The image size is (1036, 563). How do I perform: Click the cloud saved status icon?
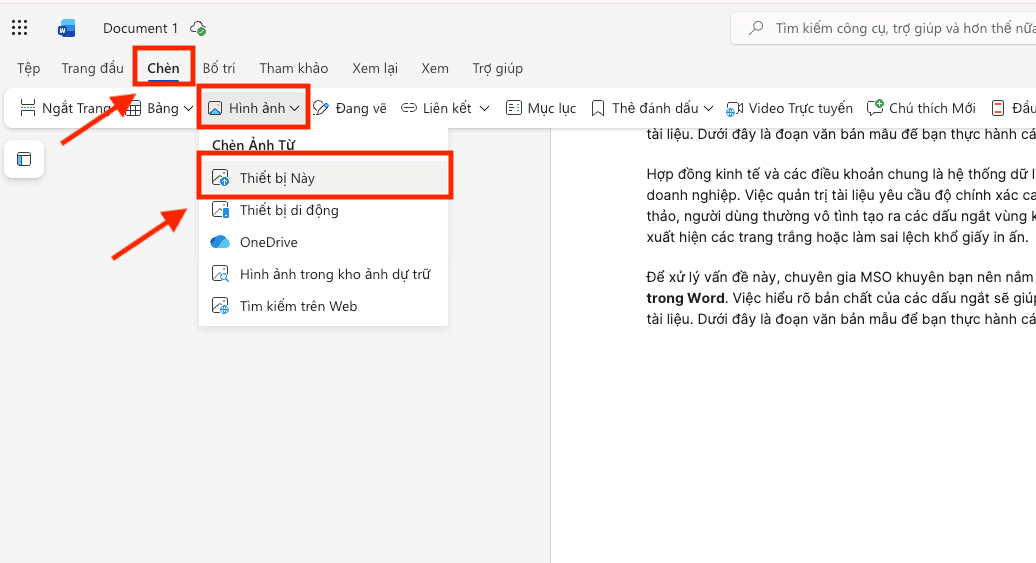[198, 28]
